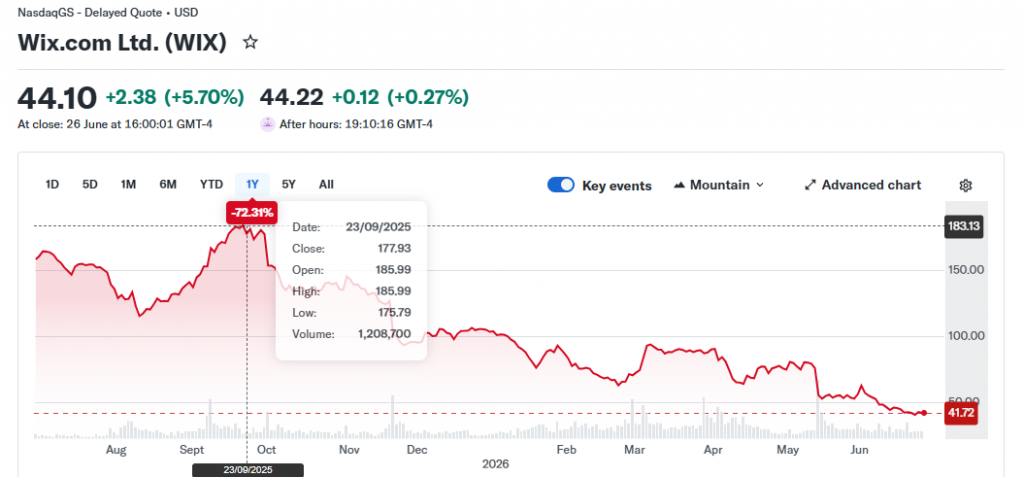Screen dimensions: 1024x477
Task: Select the 5D time range
Action: (90, 184)
